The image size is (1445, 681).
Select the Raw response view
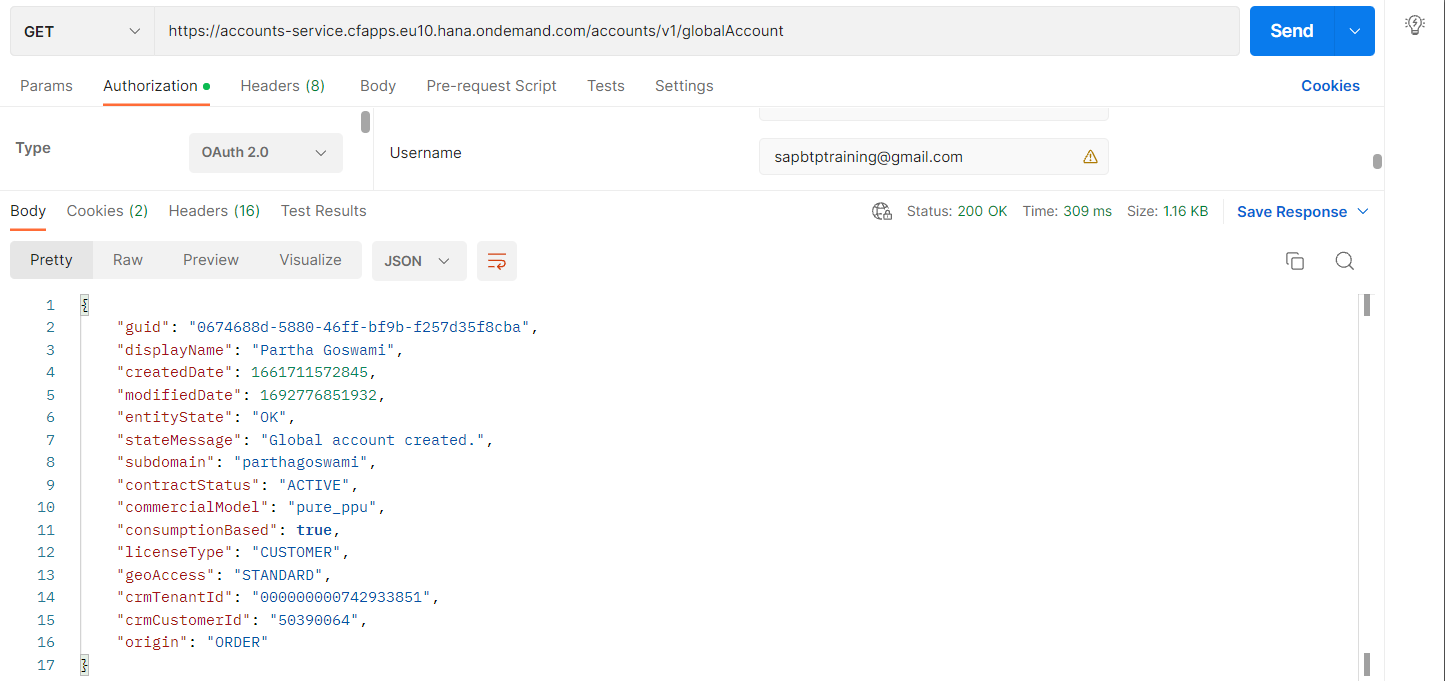pyautogui.click(x=128, y=260)
